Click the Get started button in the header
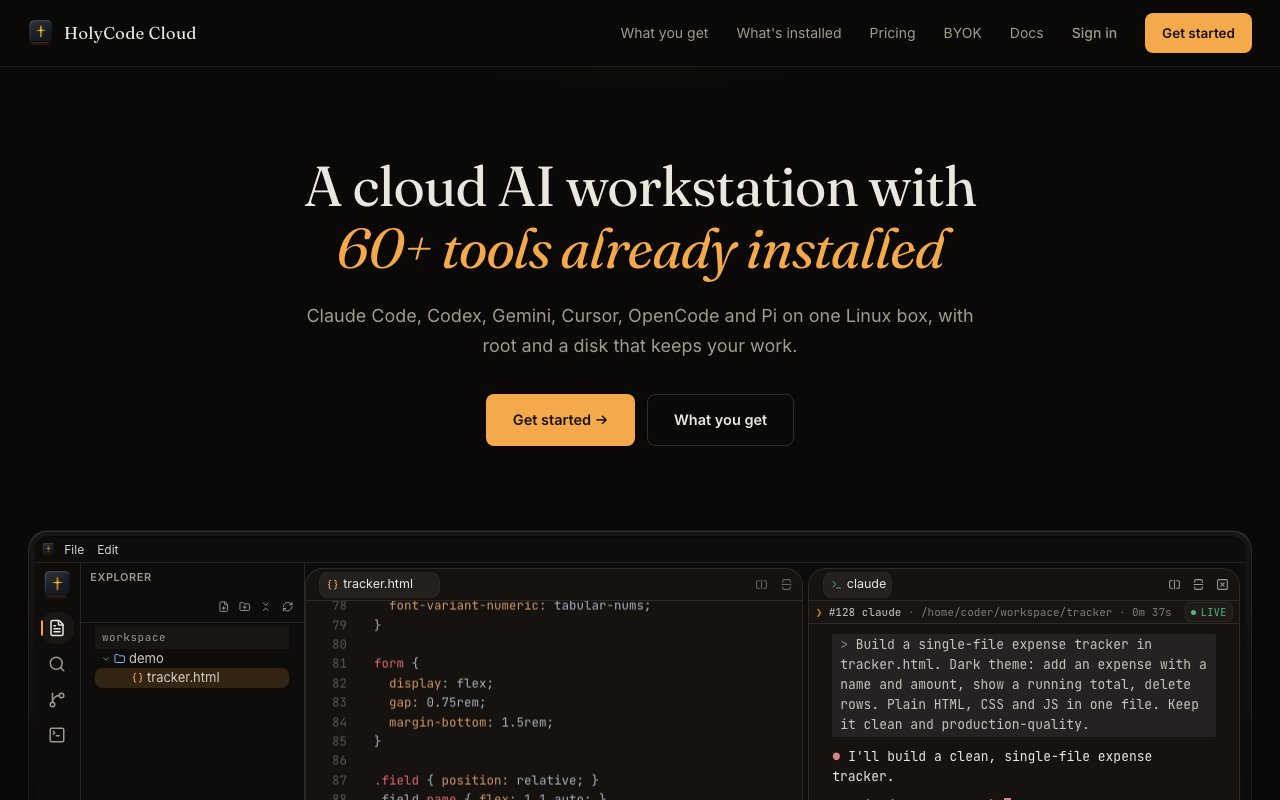The width and height of the screenshot is (1280, 800). (1198, 33)
